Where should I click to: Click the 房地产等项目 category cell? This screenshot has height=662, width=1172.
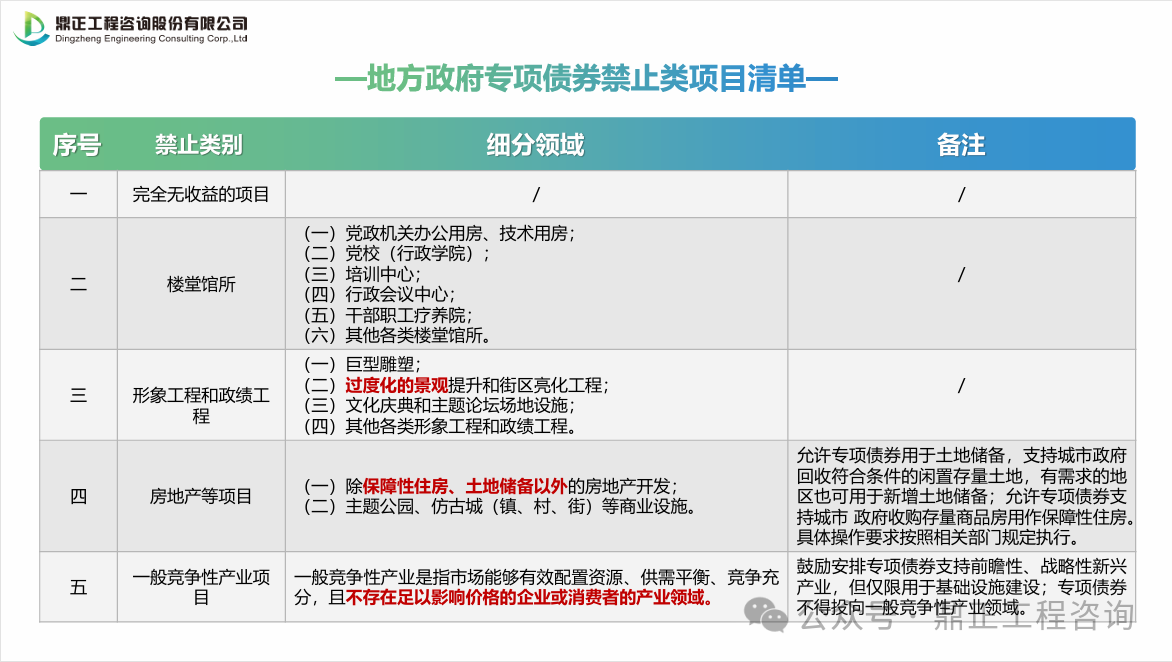201,496
